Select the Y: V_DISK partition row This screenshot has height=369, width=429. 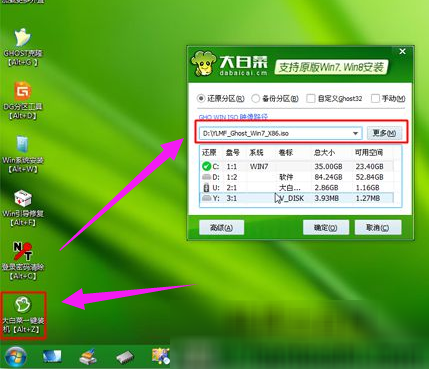pyautogui.click(x=297, y=198)
